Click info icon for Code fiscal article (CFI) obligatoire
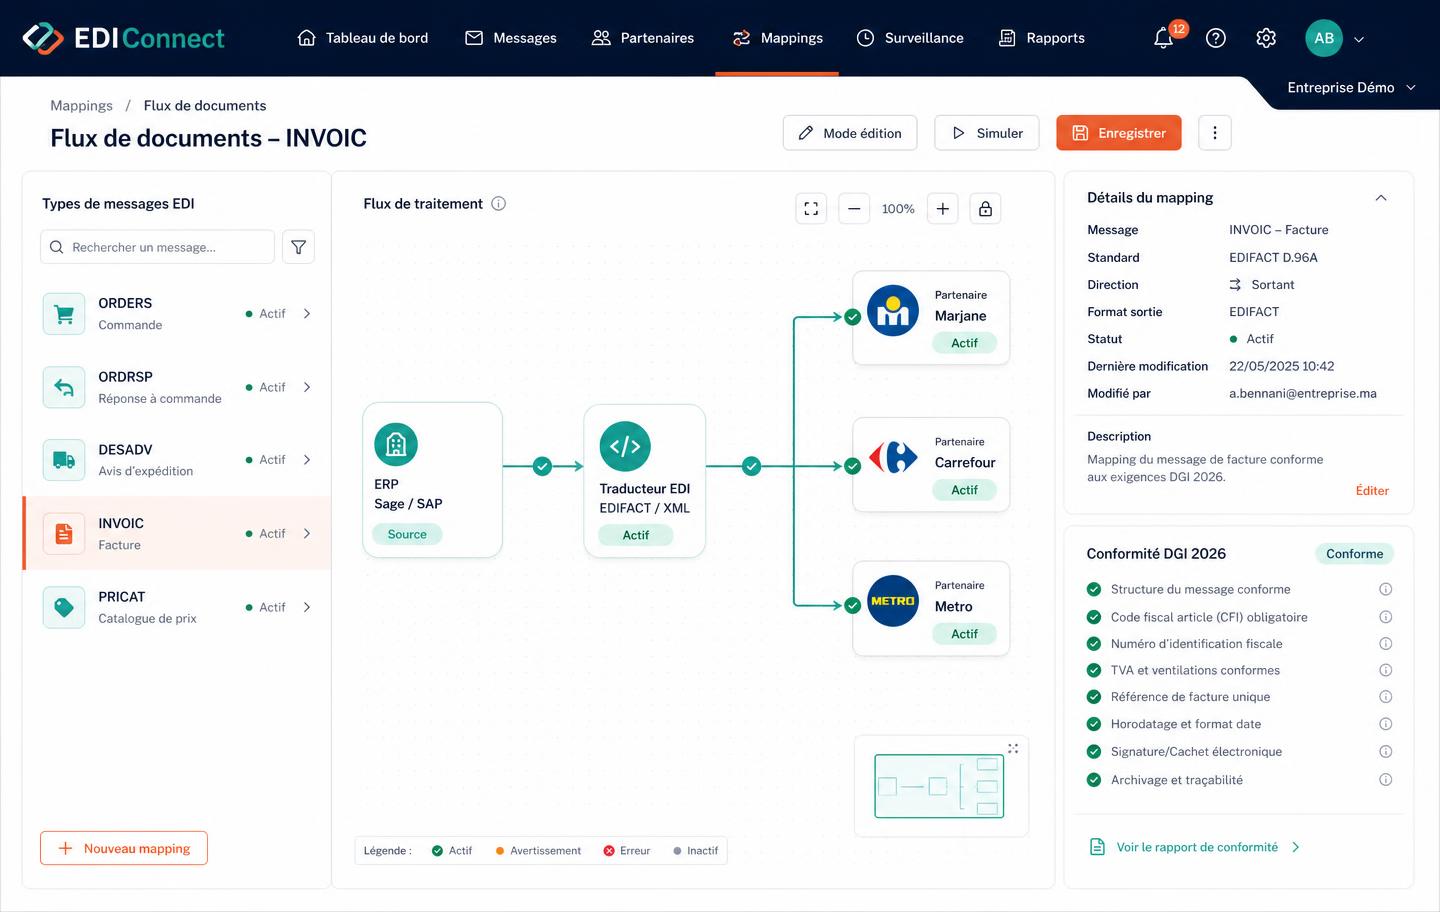This screenshot has height=912, width=1440. tap(1386, 617)
